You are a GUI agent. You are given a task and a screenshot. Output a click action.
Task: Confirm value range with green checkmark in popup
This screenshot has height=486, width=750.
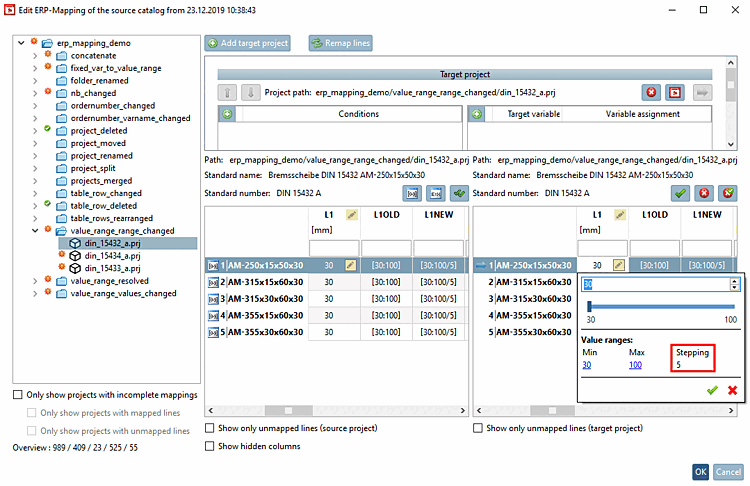click(x=712, y=390)
